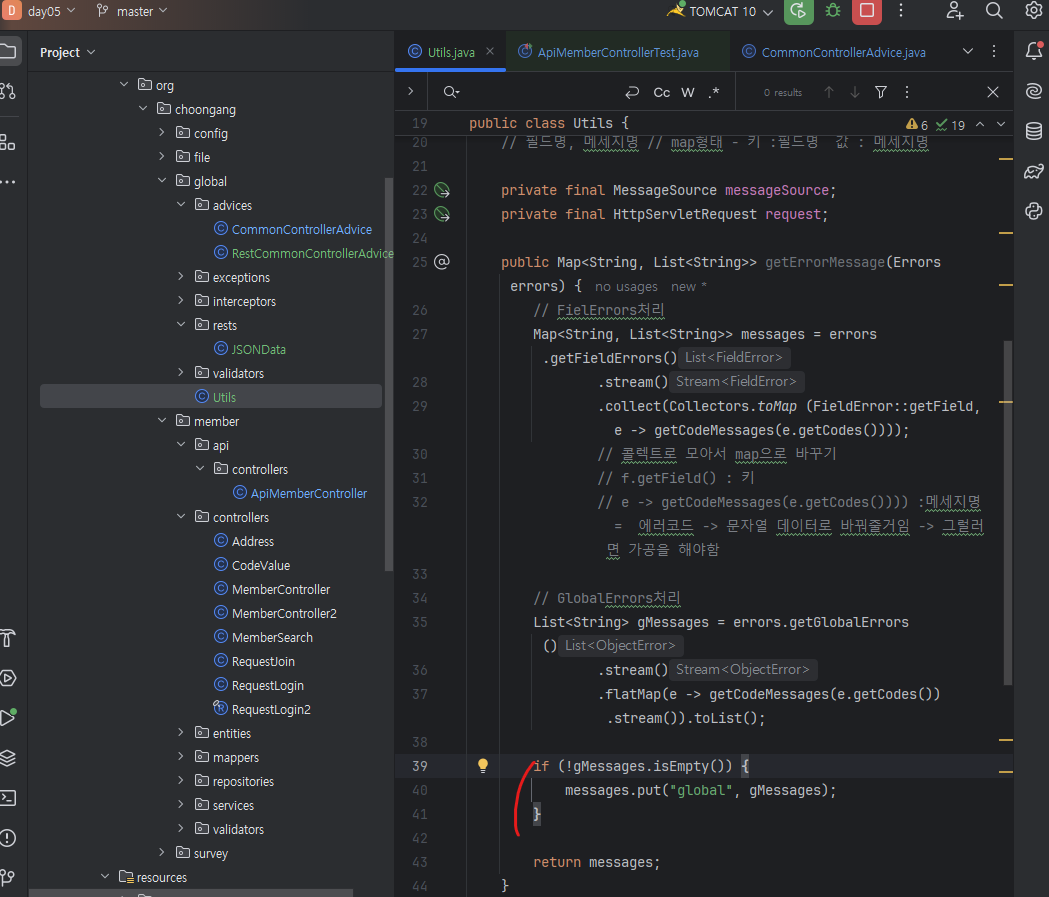Click the @ gutter icon on line 25
The width and height of the screenshot is (1049, 897).
coord(442,262)
